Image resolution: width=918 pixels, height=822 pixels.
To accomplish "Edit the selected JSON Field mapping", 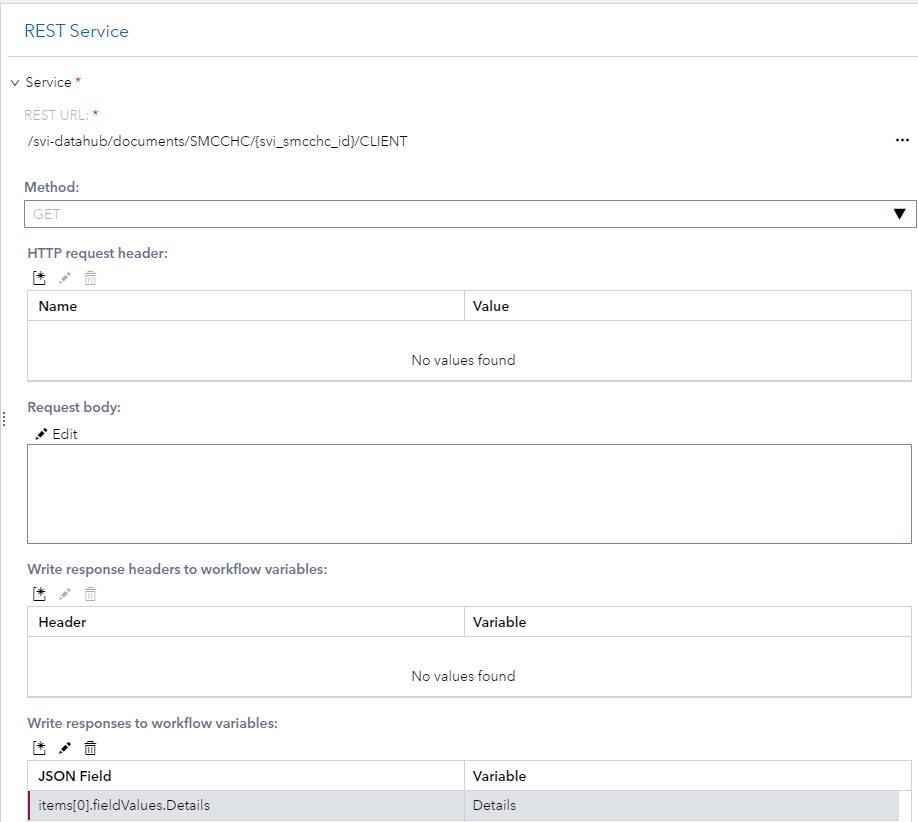I will [x=65, y=747].
